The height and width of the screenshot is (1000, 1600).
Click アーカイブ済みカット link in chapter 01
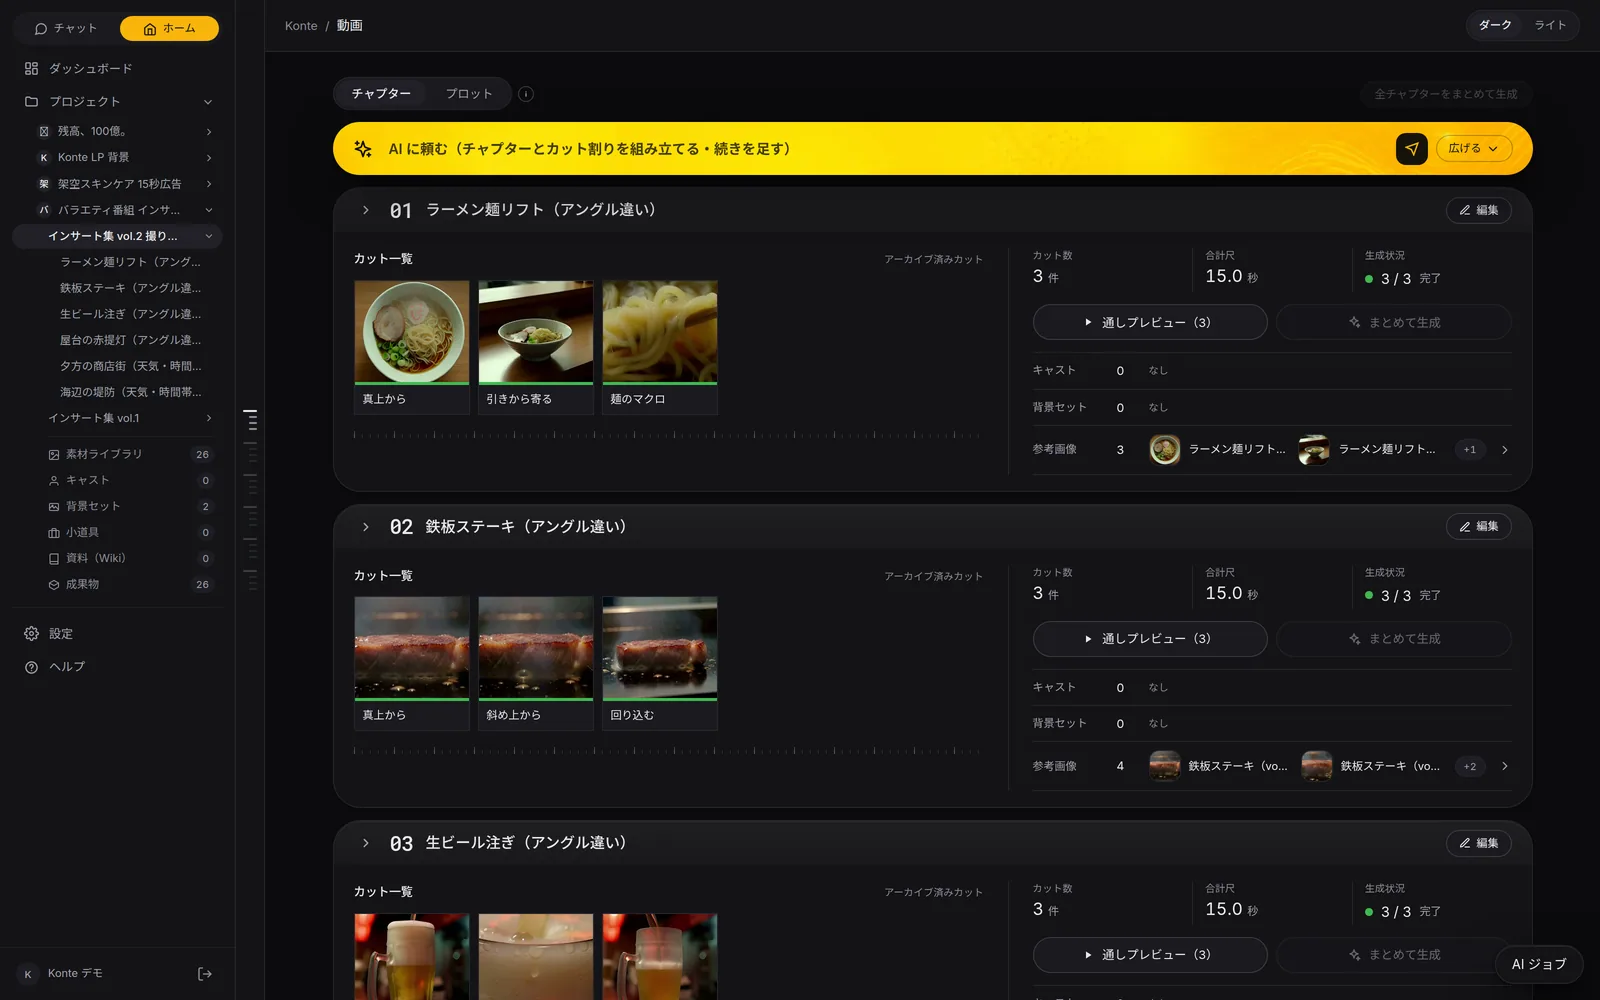[x=933, y=260]
